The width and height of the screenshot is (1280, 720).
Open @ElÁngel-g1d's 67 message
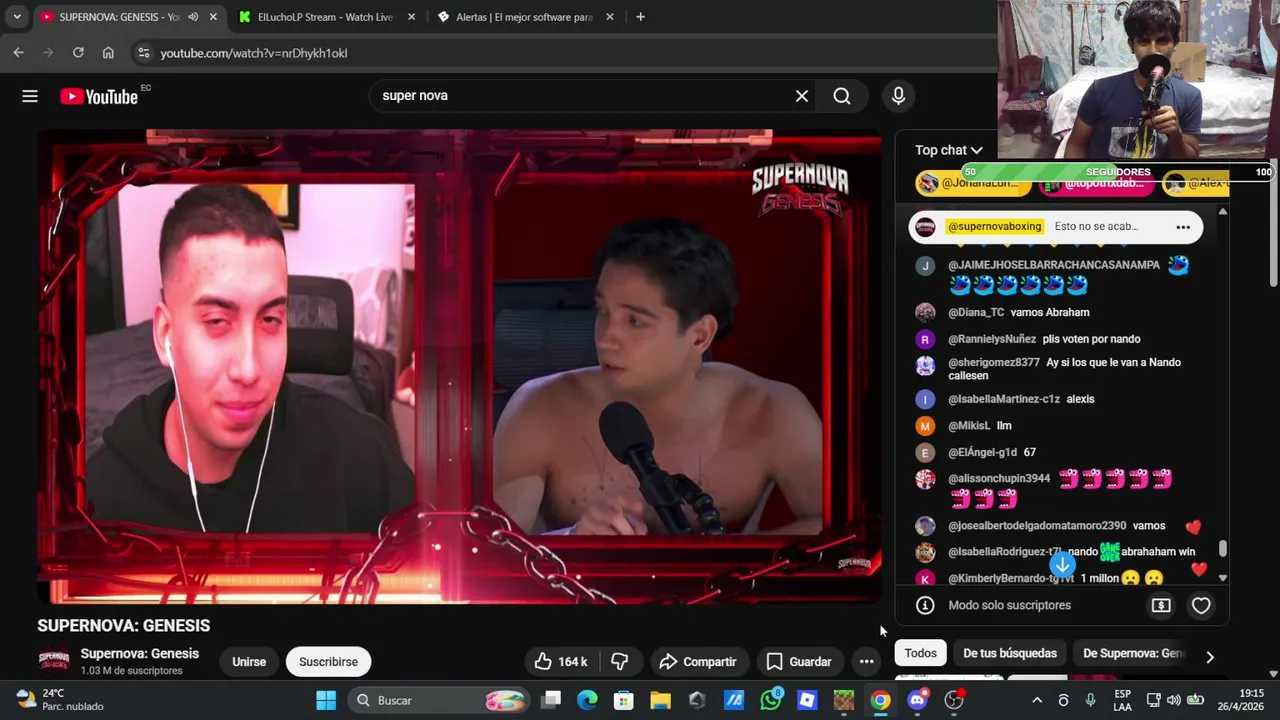pos(1062,453)
